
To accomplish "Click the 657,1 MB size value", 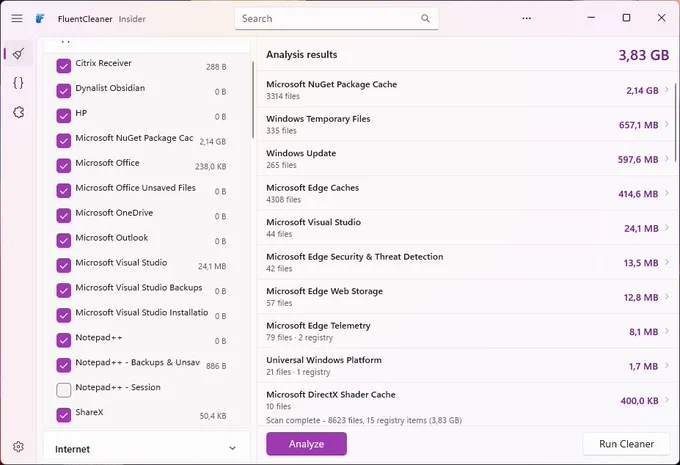I will pyautogui.click(x=638, y=125).
